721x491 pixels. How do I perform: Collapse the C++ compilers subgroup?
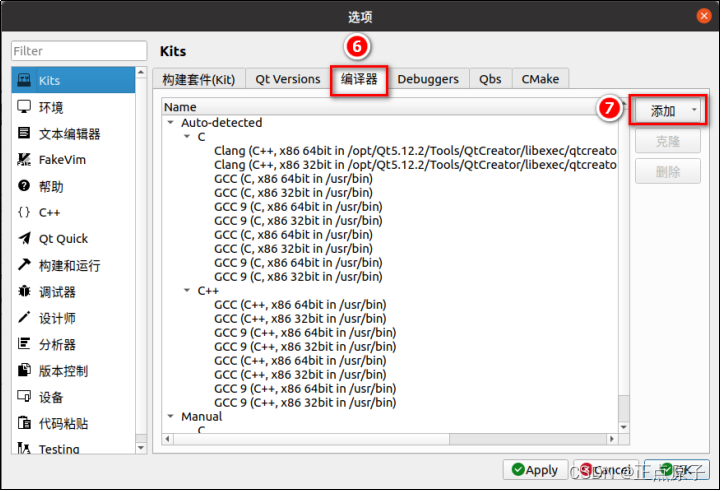(x=187, y=291)
